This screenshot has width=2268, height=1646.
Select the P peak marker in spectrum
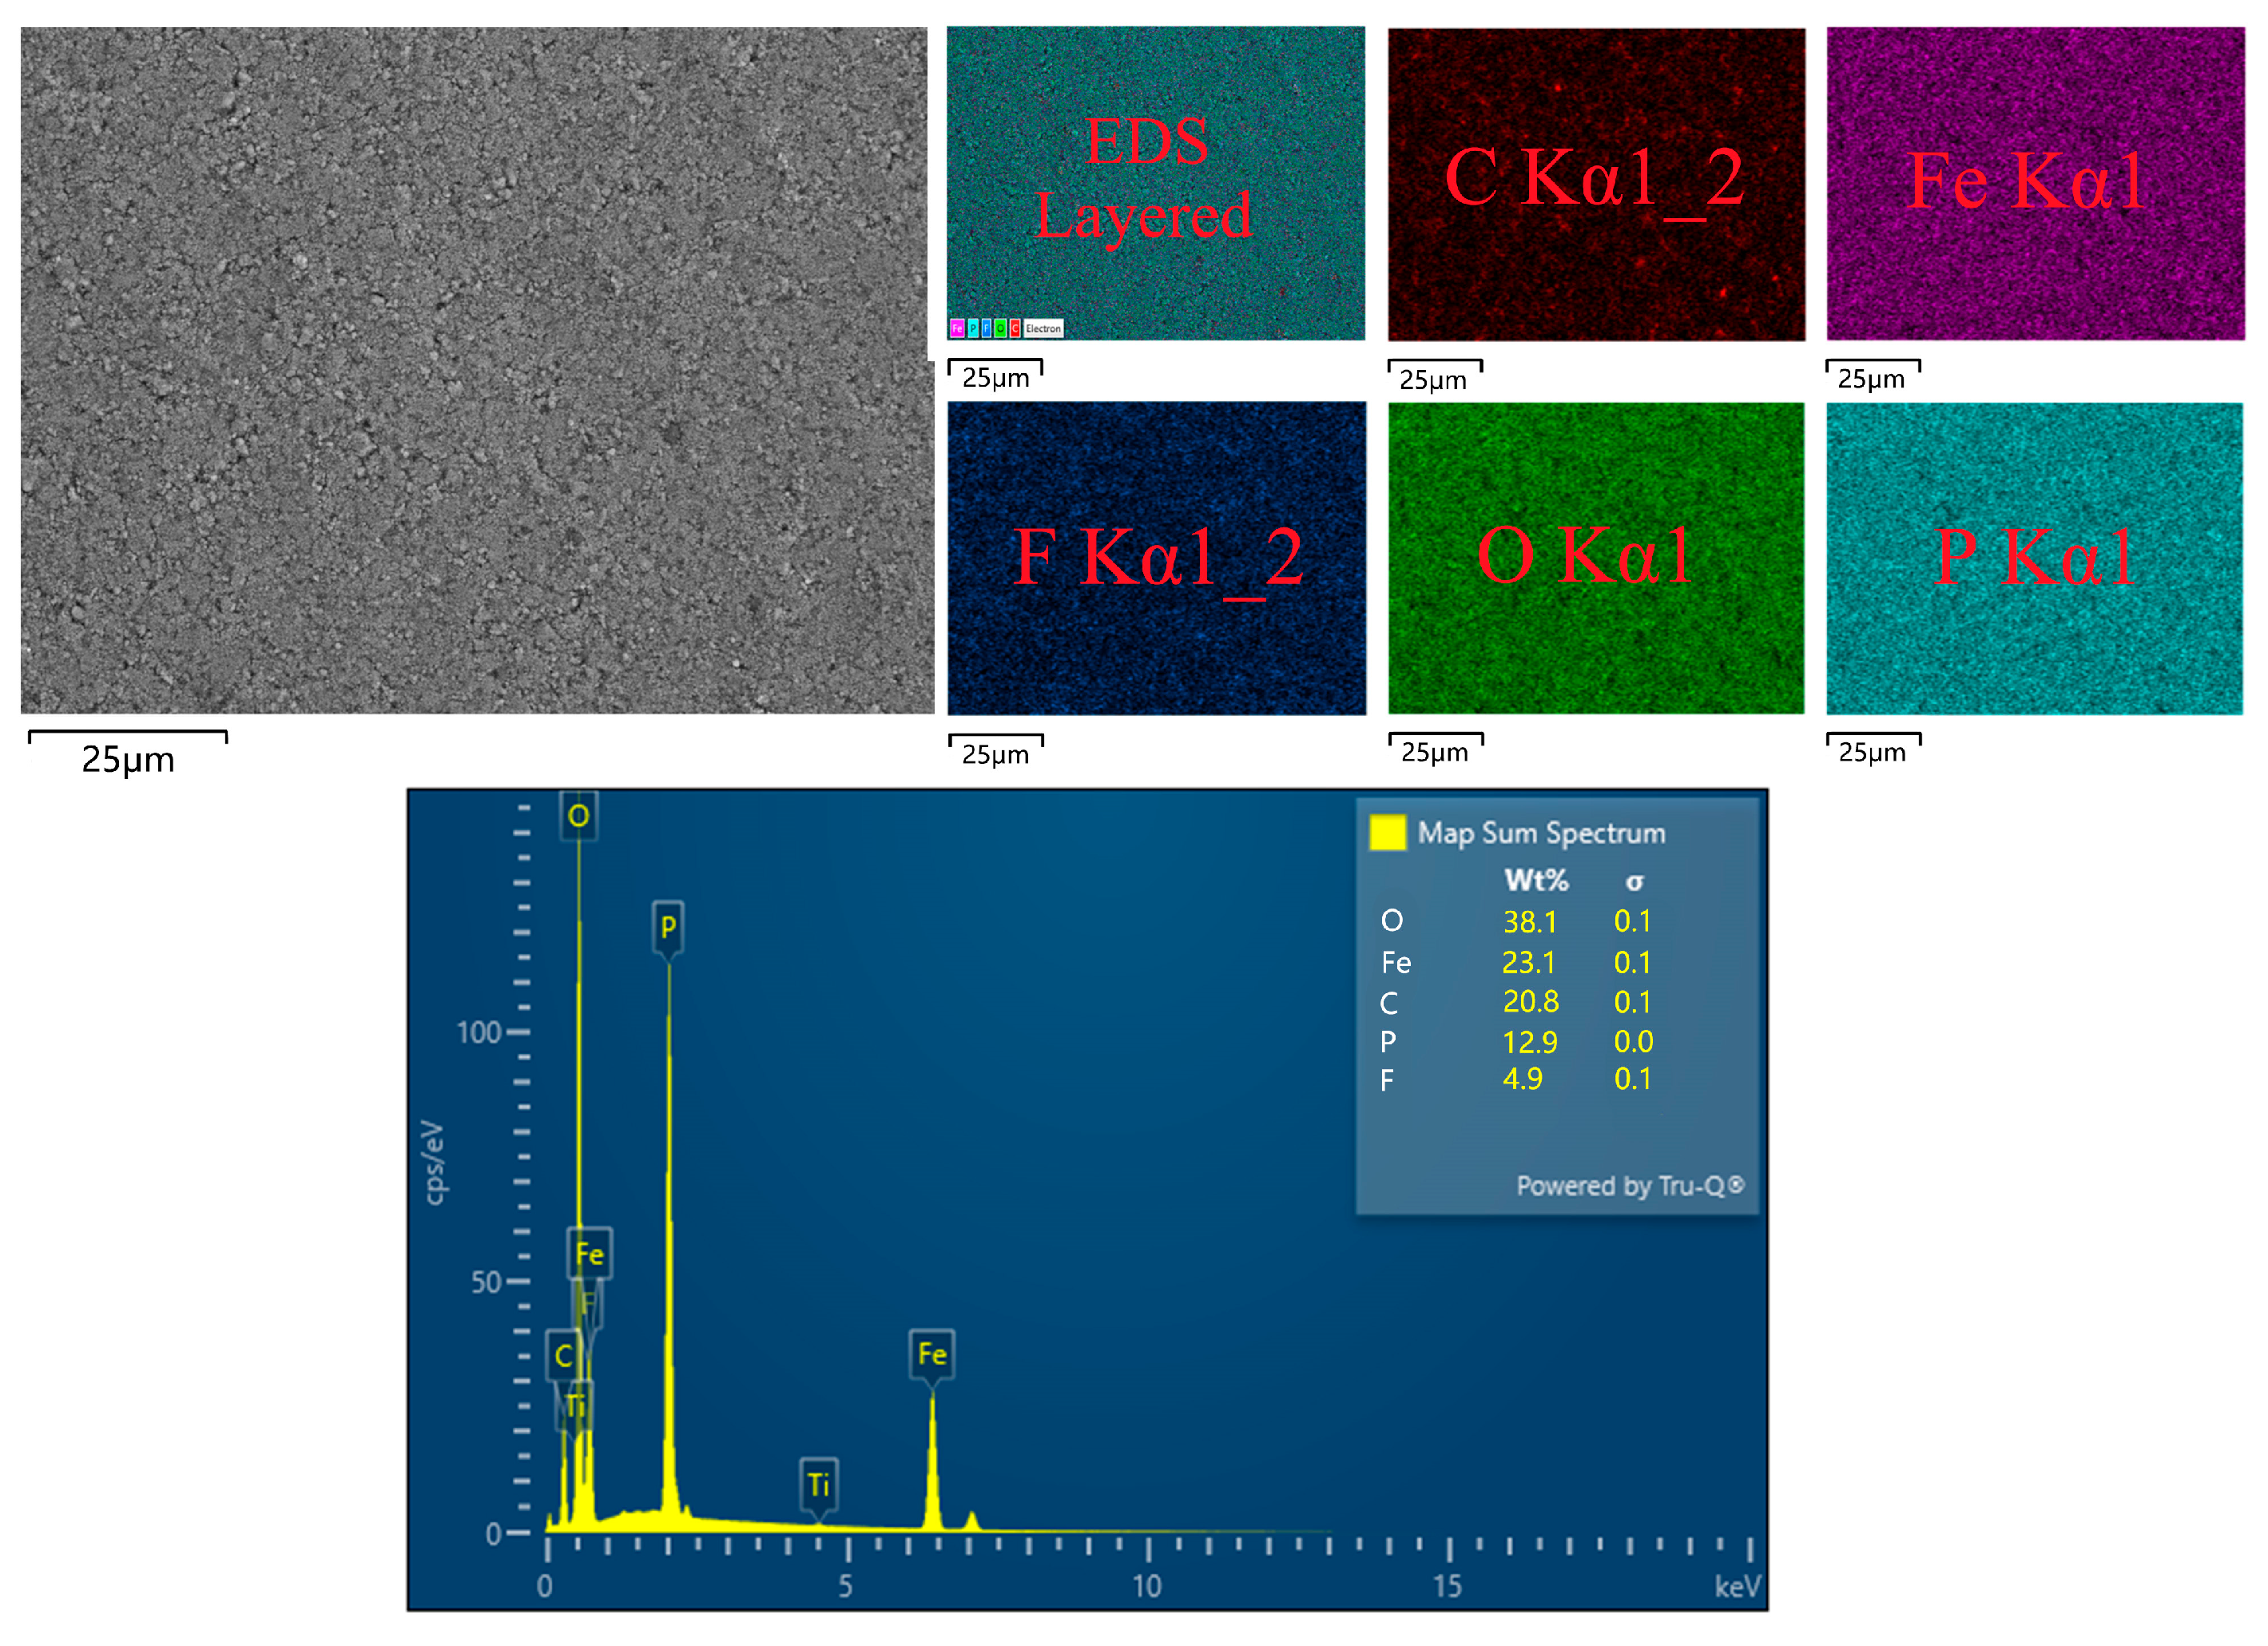click(668, 927)
